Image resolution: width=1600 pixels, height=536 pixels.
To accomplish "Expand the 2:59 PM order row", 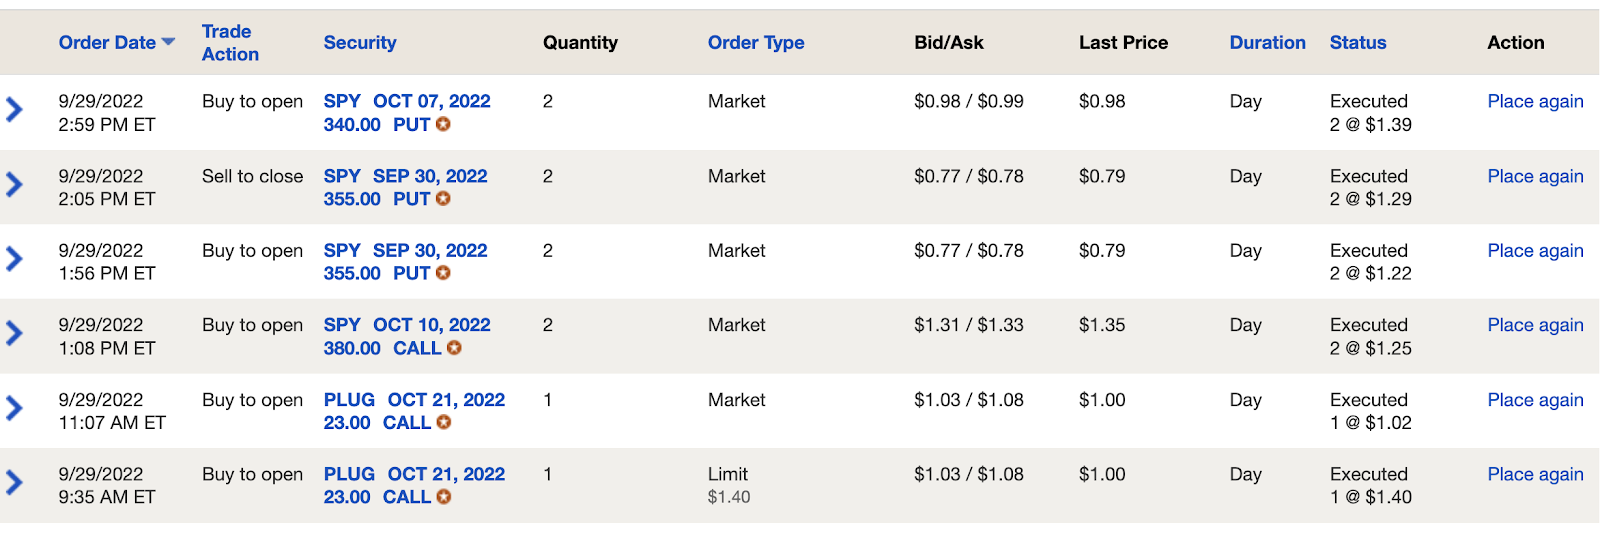I will (15, 109).
